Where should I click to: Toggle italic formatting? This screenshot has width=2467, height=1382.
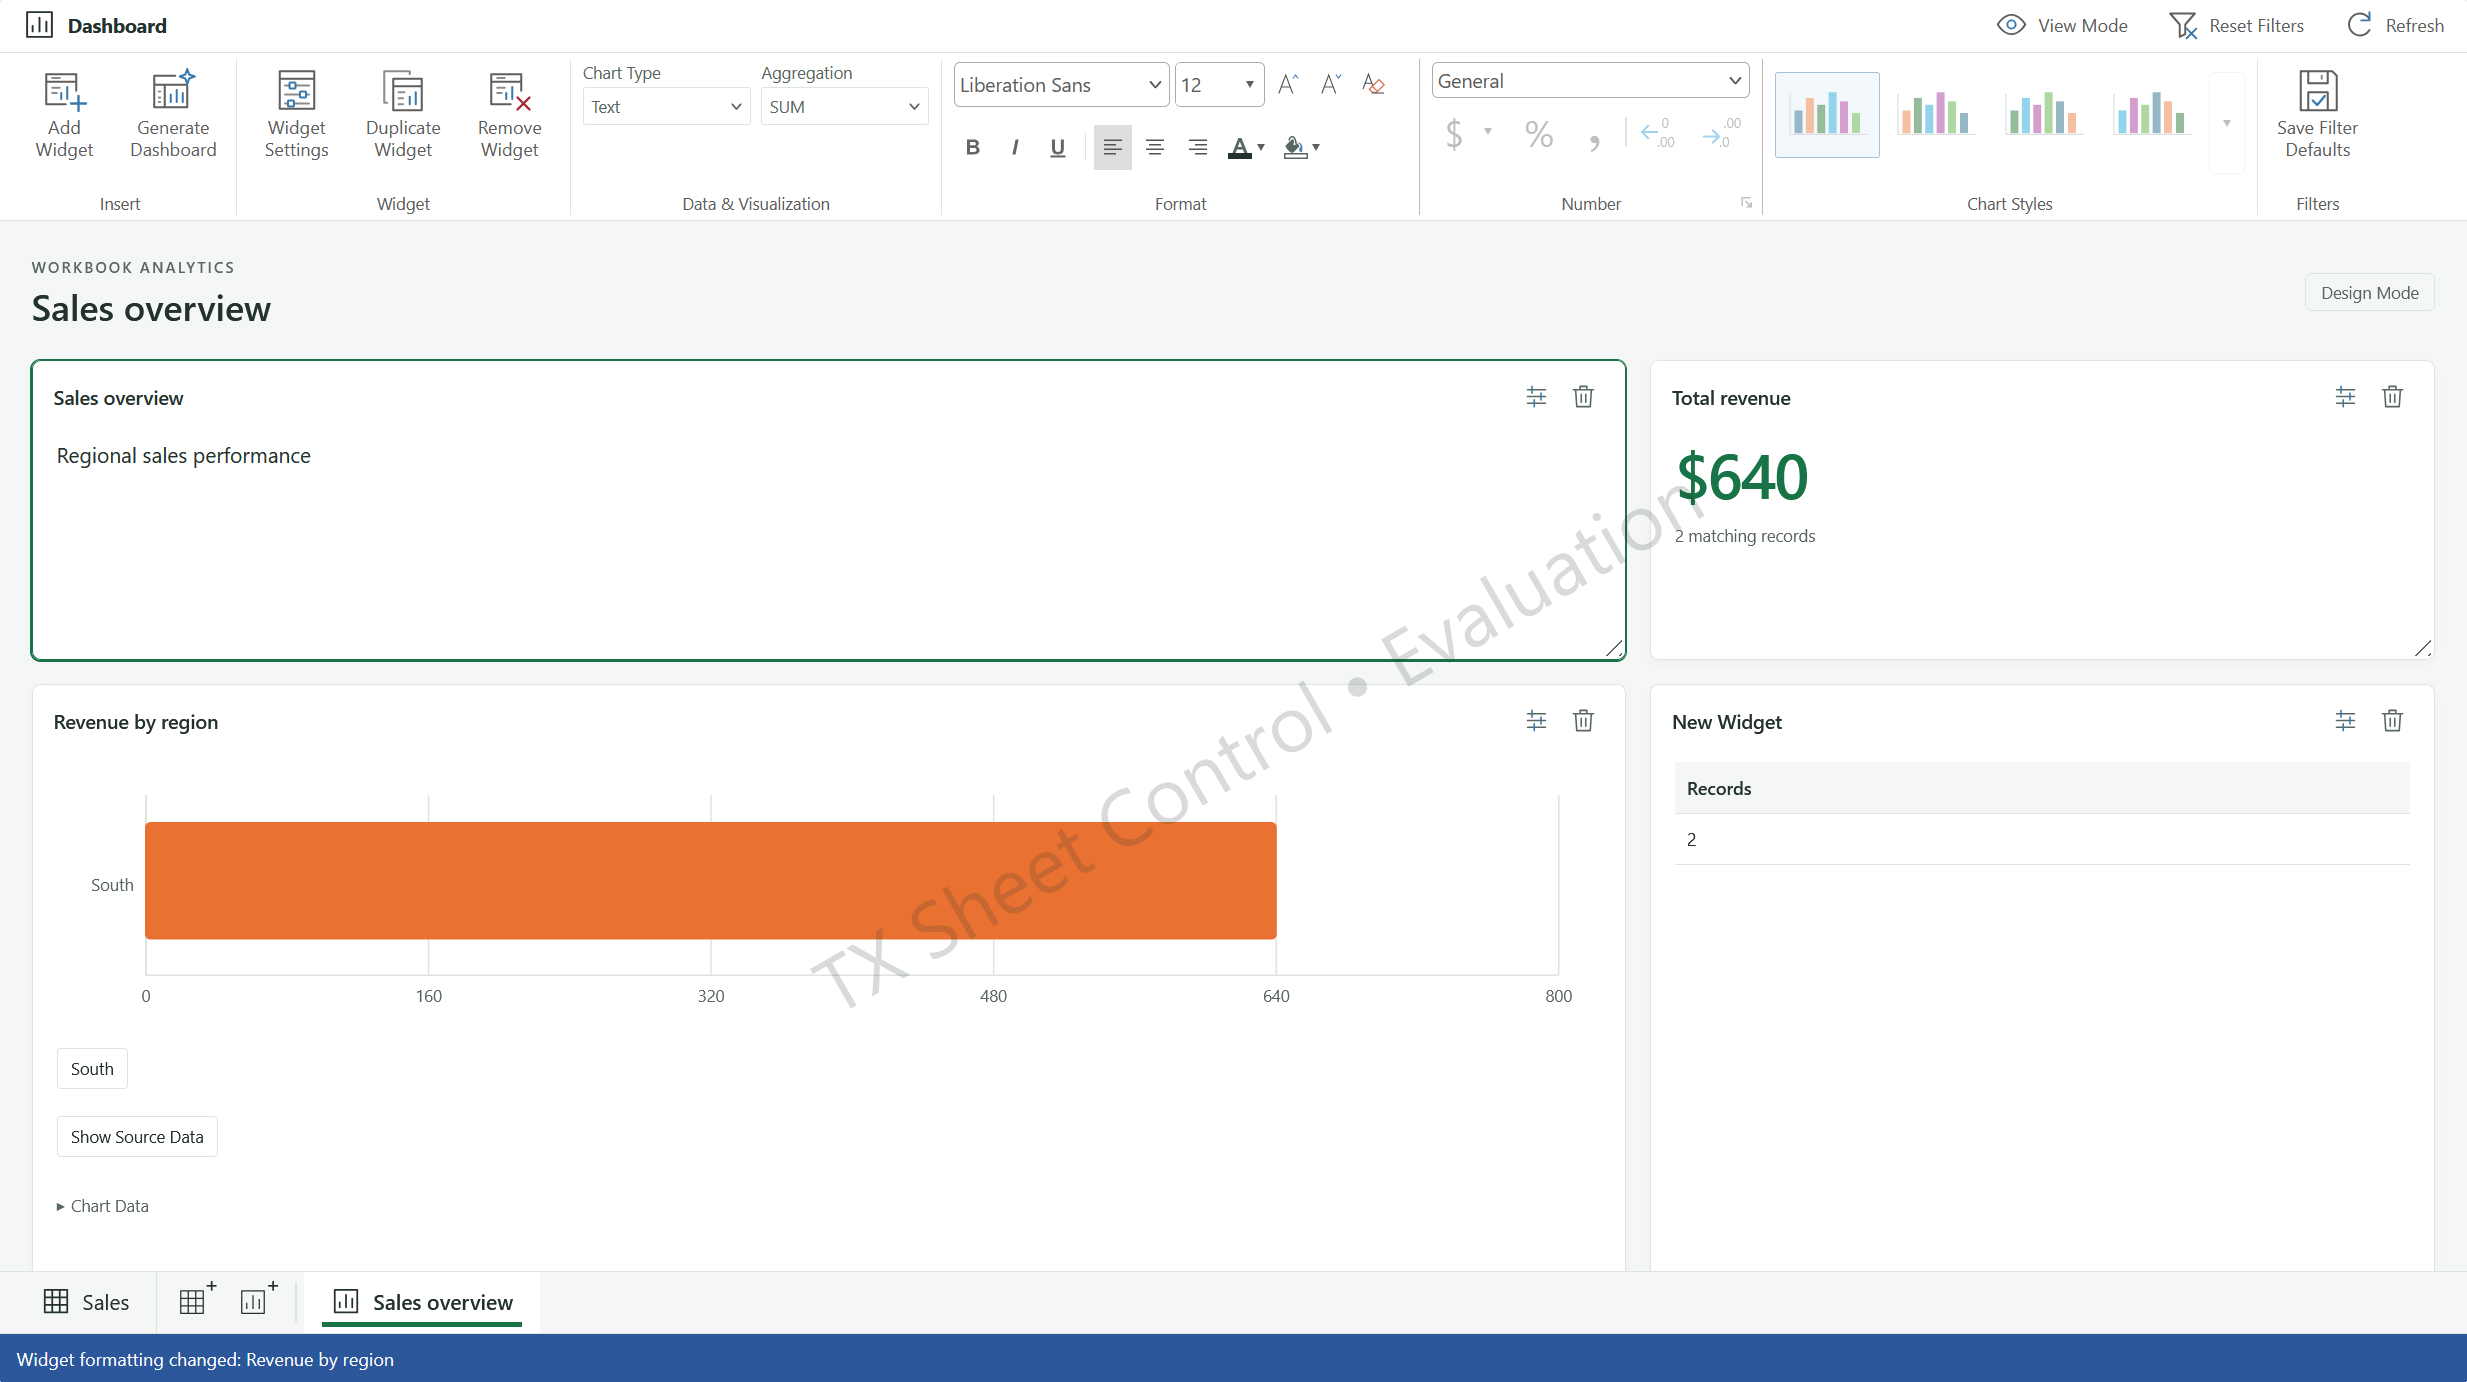[x=1015, y=147]
